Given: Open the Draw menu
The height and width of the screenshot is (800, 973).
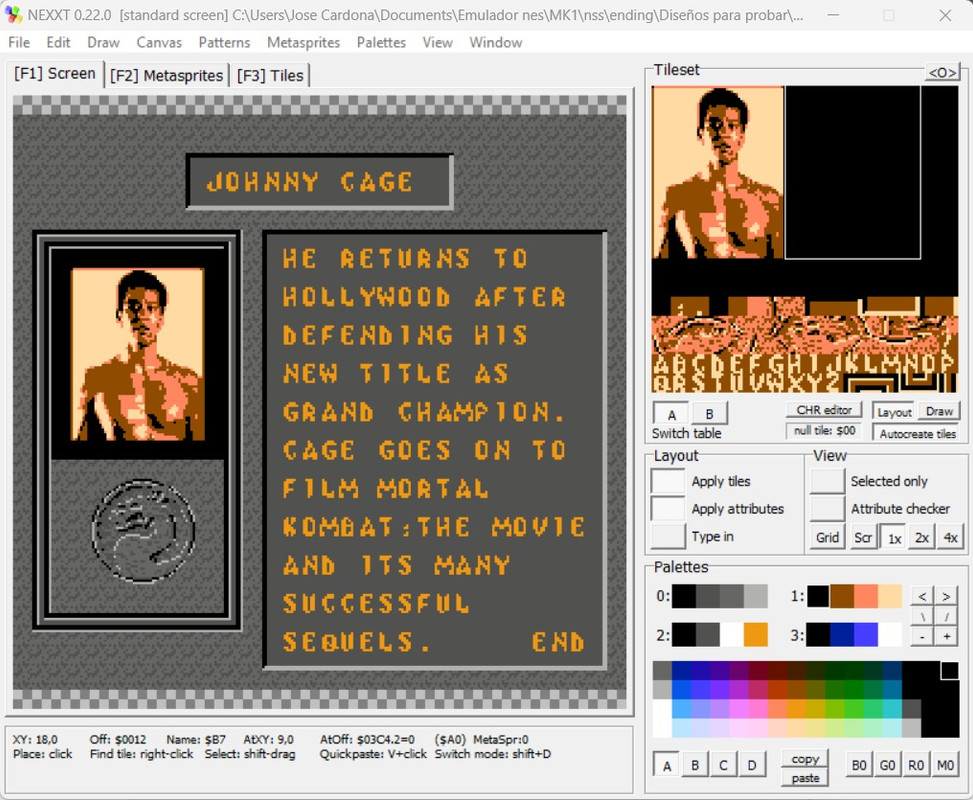Looking at the screenshot, I should [x=103, y=42].
